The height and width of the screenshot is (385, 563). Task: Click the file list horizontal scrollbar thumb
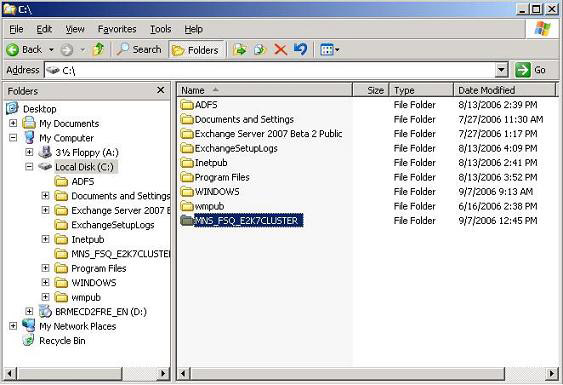[x=347, y=374]
